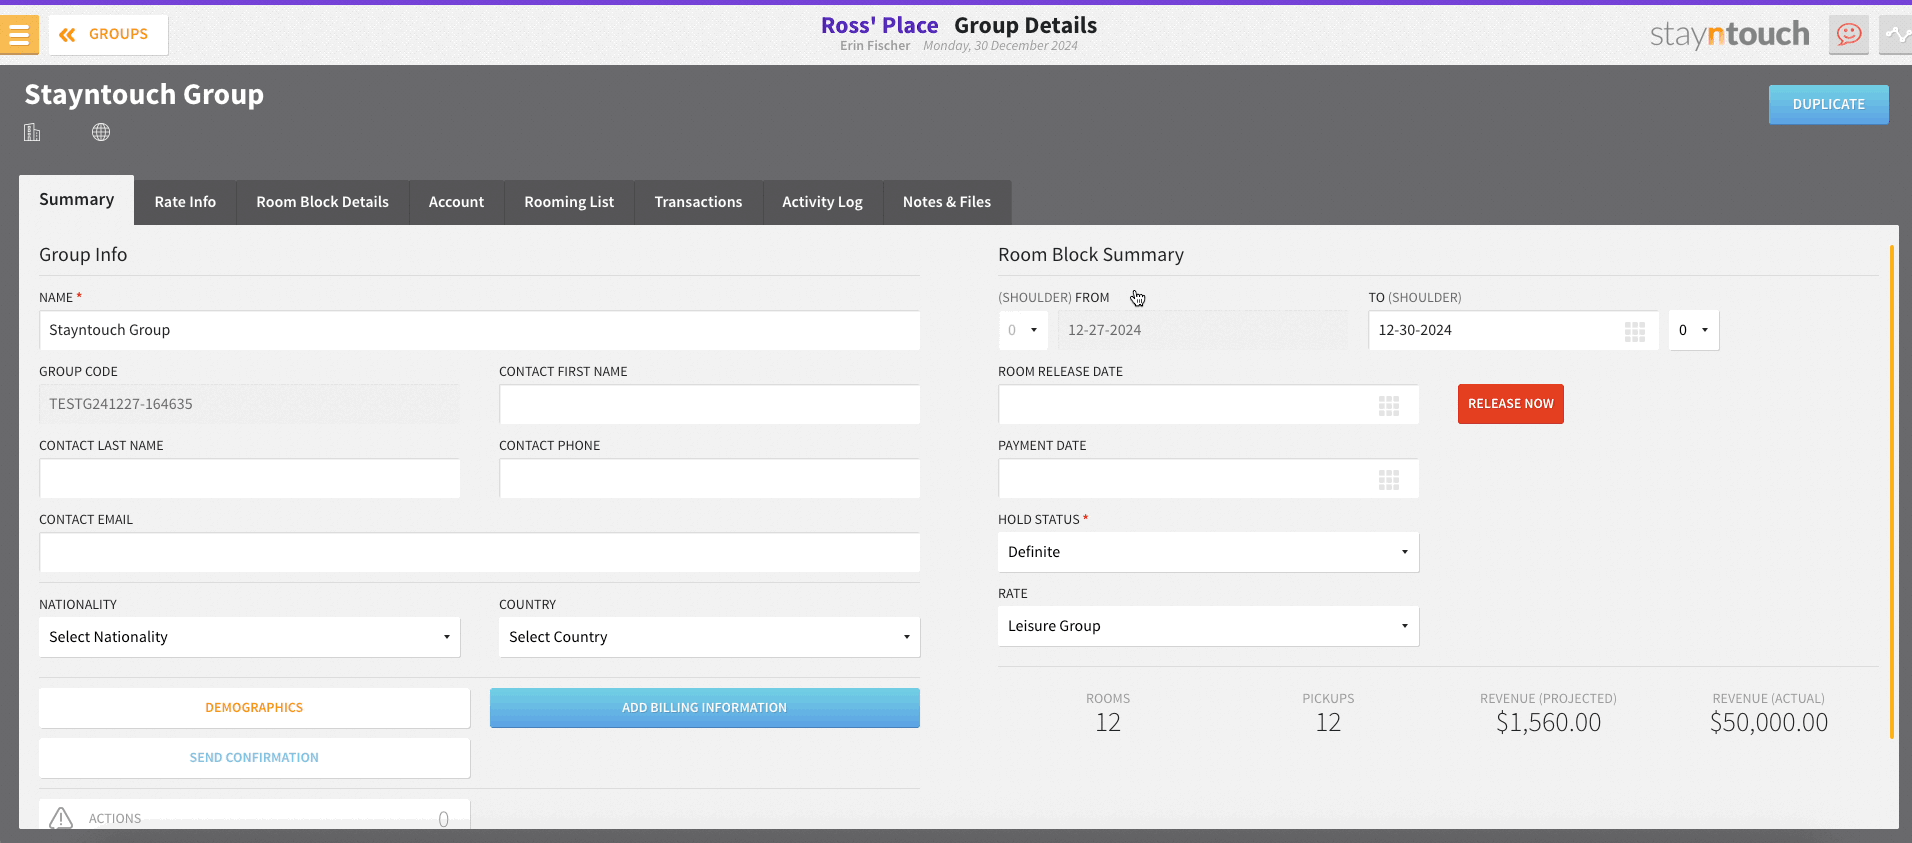
Task: Click the From date 12-27-2024 field
Action: (x=1203, y=330)
